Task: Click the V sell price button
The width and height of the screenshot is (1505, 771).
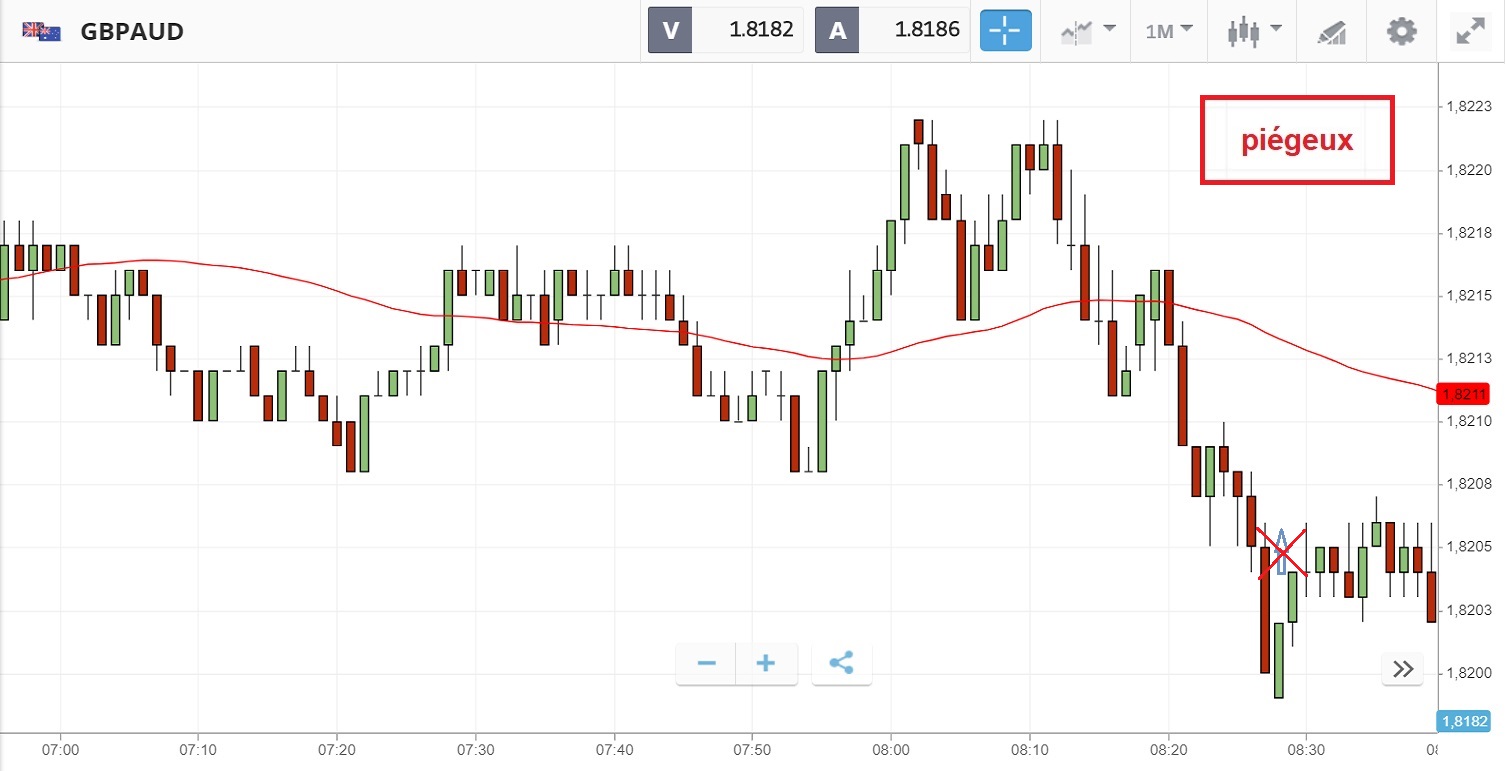Action: pyautogui.click(x=726, y=31)
